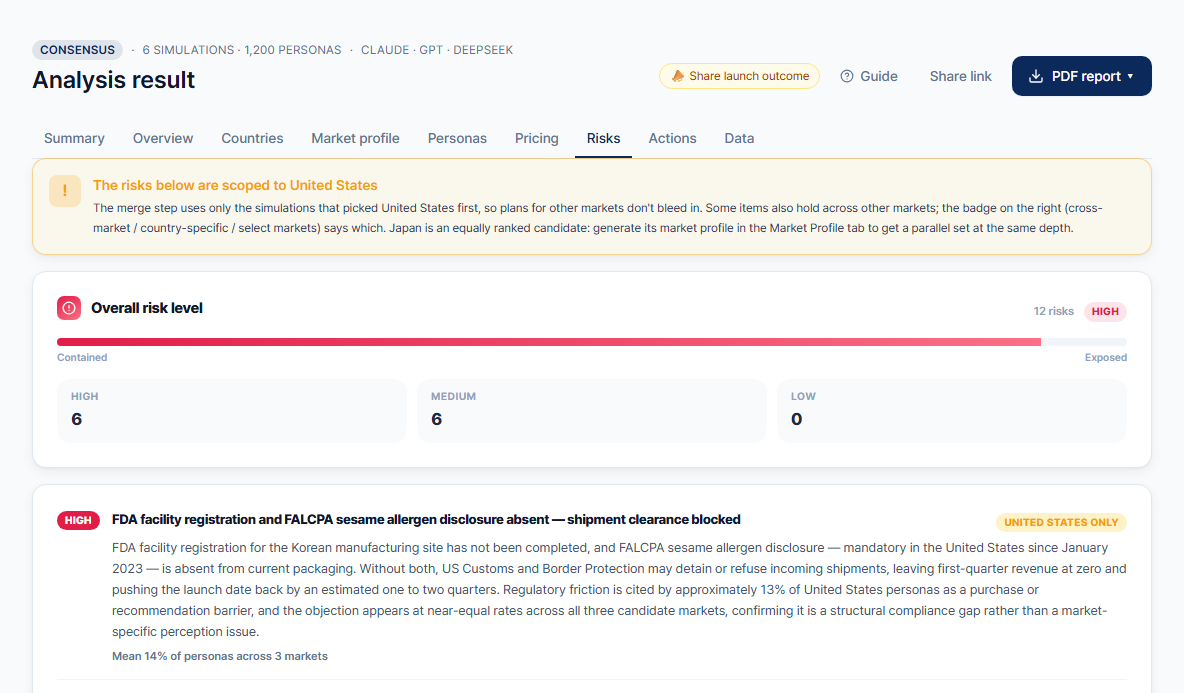Click the download icon on PDF report
This screenshot has height=693, width=1184.
click(x=1036, y=76)
